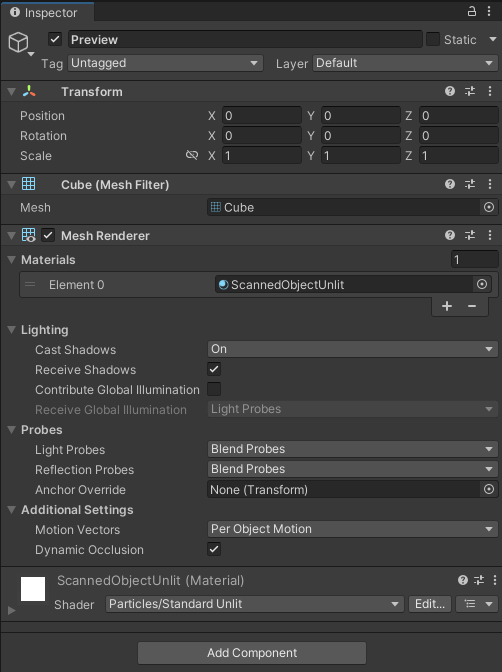Enable Contribute Global Illumination
This screenshot has height=672, width=502.
214,389
